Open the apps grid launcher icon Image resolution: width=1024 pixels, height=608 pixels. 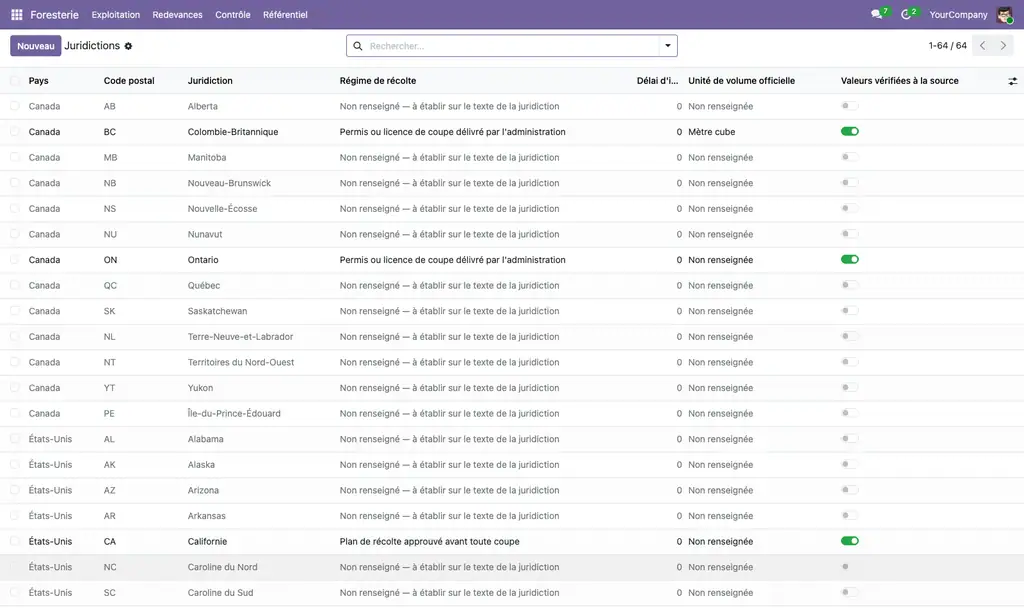(x=17, y=14)
